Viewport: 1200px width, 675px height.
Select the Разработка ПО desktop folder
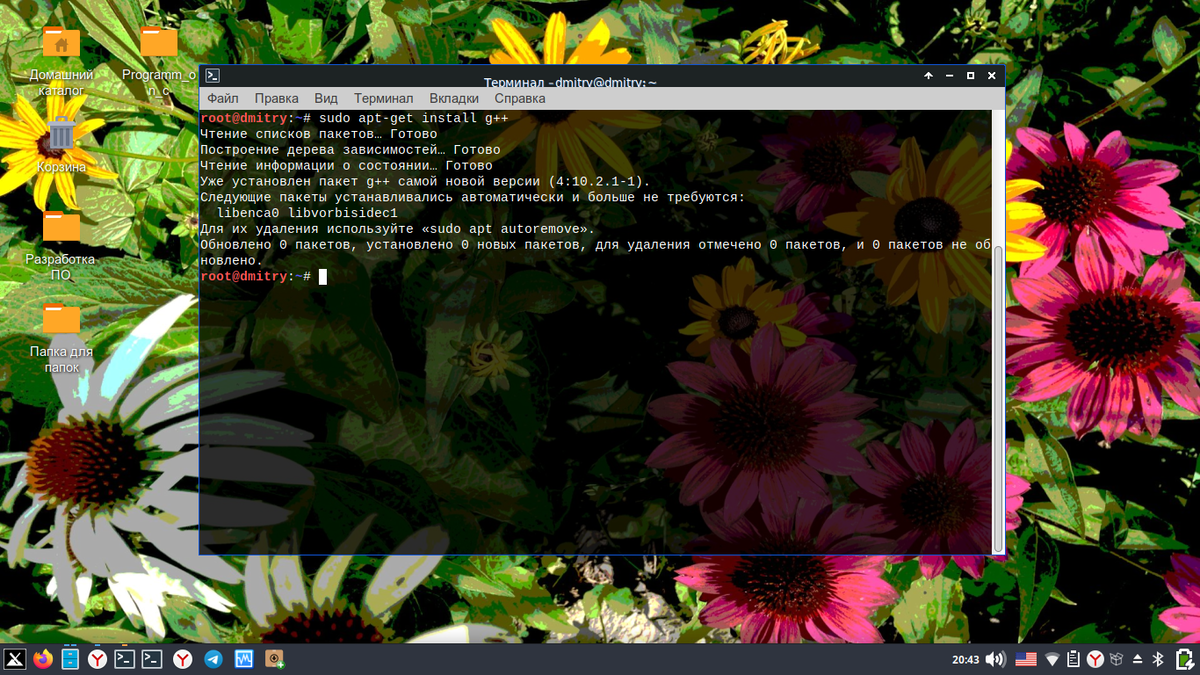pos(61,246)
